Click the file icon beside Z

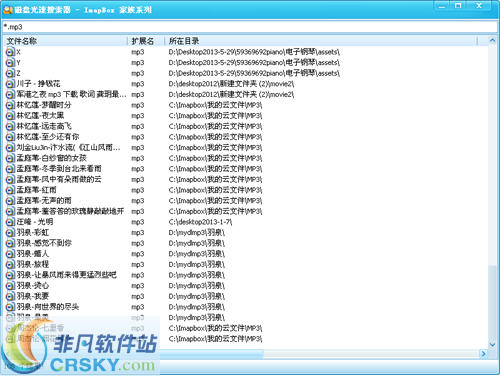[x=10, y=73]
